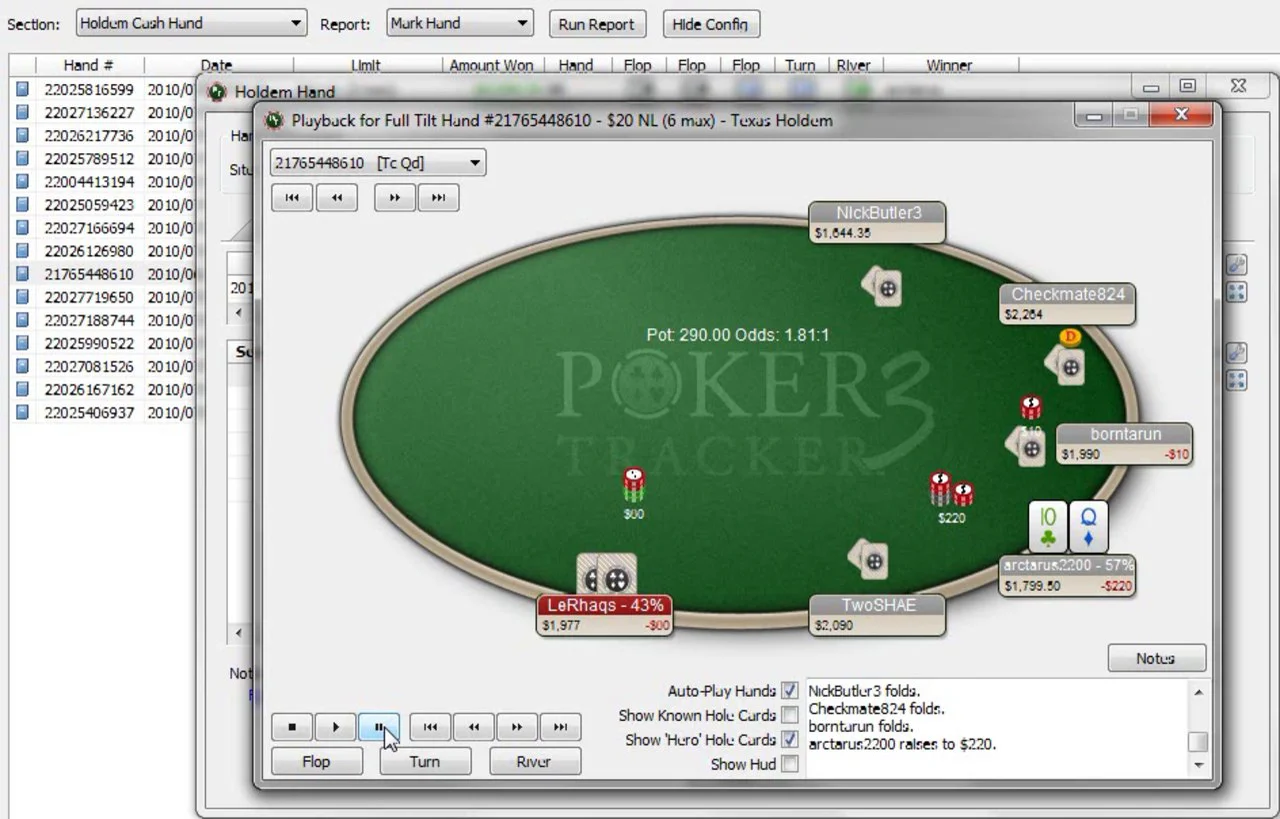
Task: Select TwoSHAE player nameplate
Action: pos(878,615)
